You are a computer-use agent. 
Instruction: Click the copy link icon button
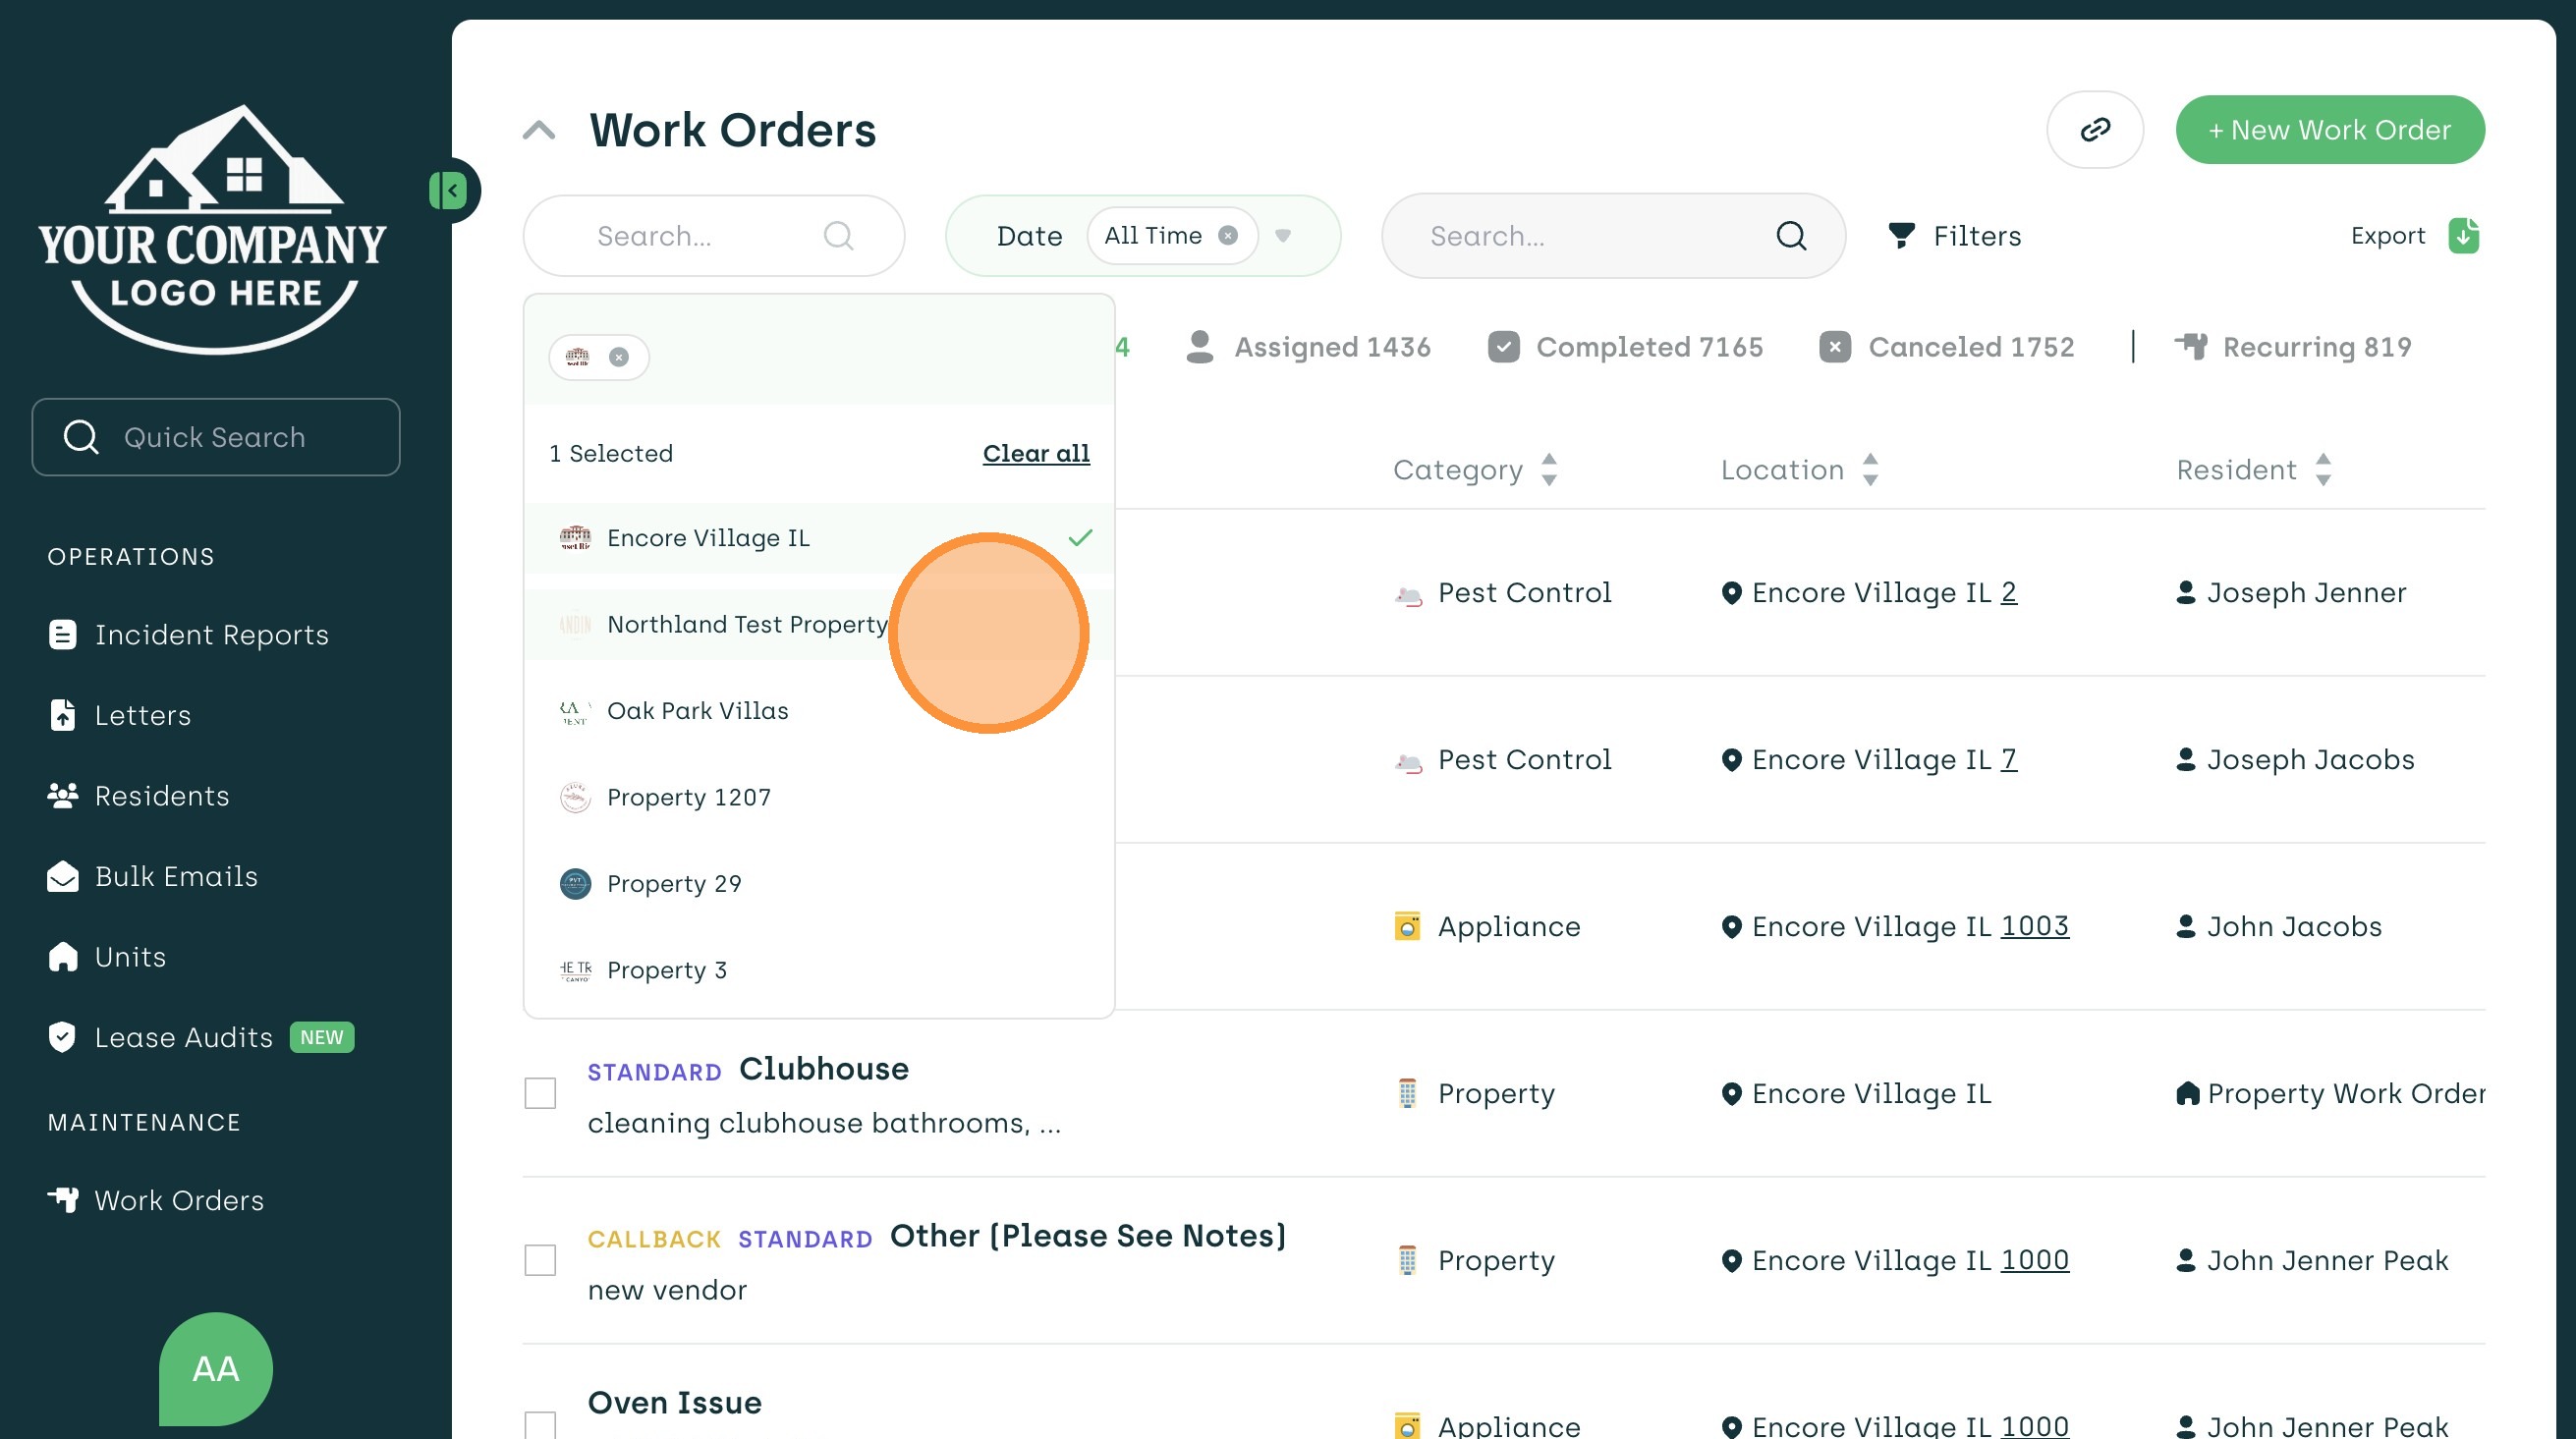tap(2094, 130)
